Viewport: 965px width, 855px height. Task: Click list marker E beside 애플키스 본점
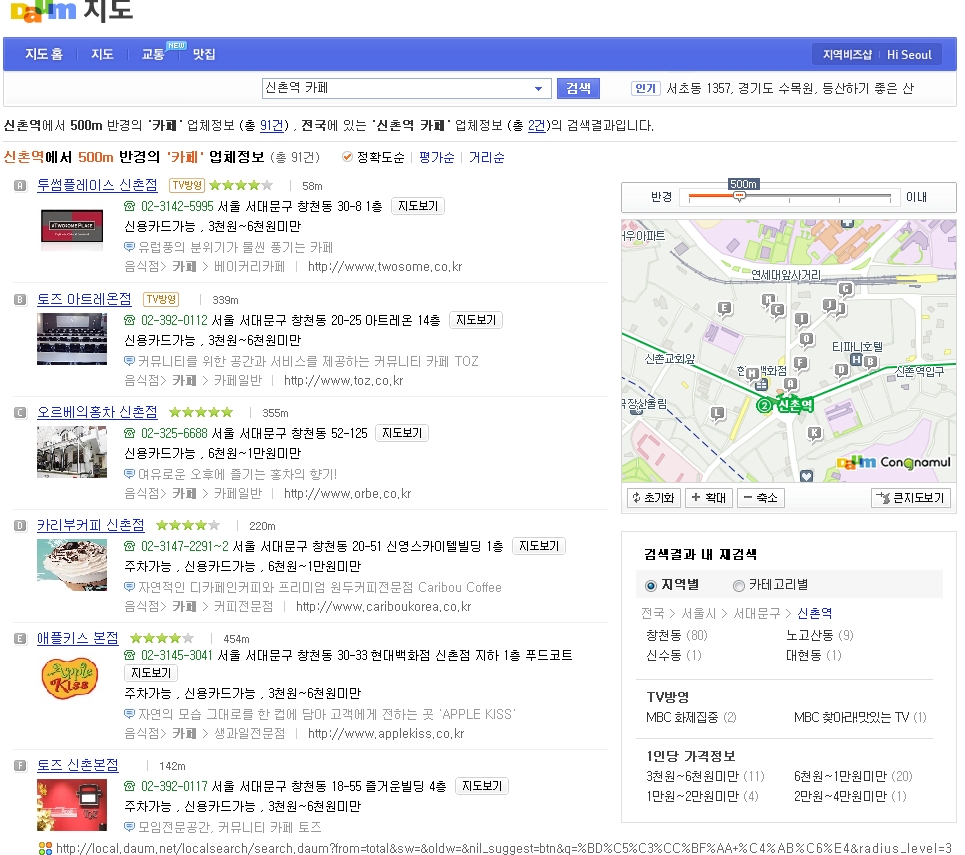point(20,638)
